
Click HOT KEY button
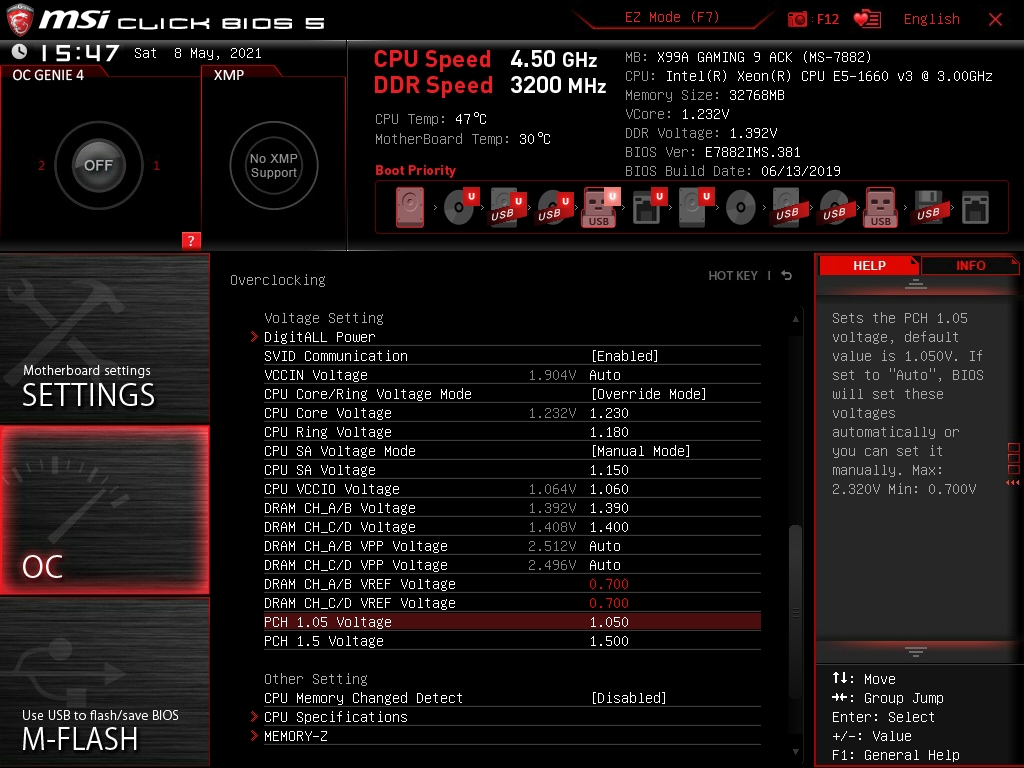tap(733, 276)
